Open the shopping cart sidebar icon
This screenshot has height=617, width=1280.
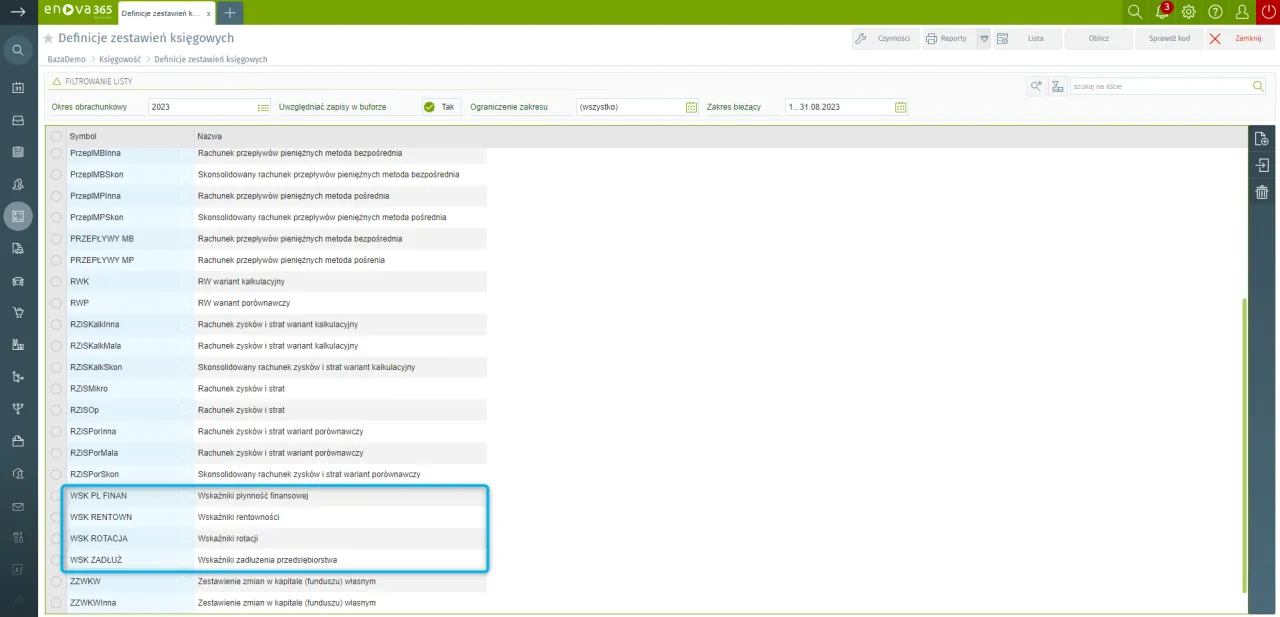point(18,312)
